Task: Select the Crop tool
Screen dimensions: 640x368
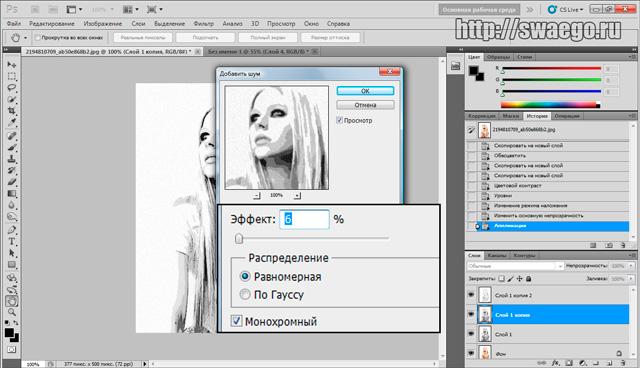Action: [x=11, y=111]
